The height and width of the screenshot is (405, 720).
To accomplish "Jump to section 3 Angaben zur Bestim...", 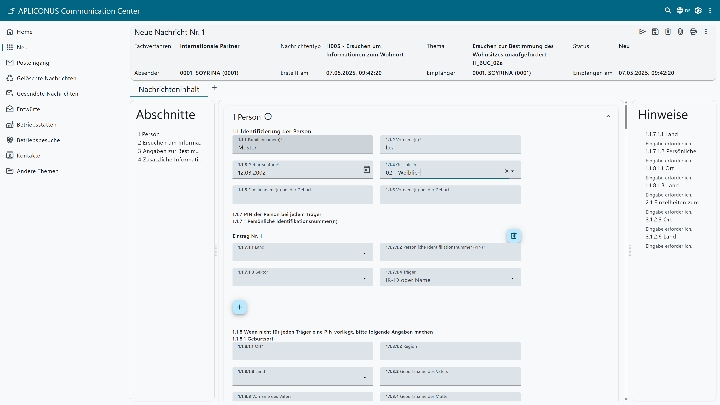I will click(168, 151).
